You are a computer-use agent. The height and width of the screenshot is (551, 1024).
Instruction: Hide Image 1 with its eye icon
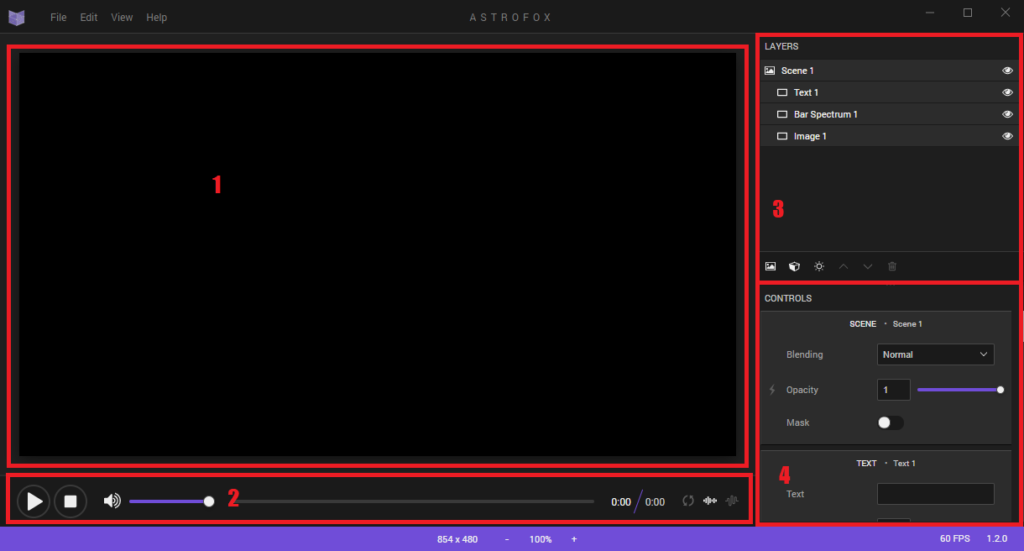(1007, 136)
